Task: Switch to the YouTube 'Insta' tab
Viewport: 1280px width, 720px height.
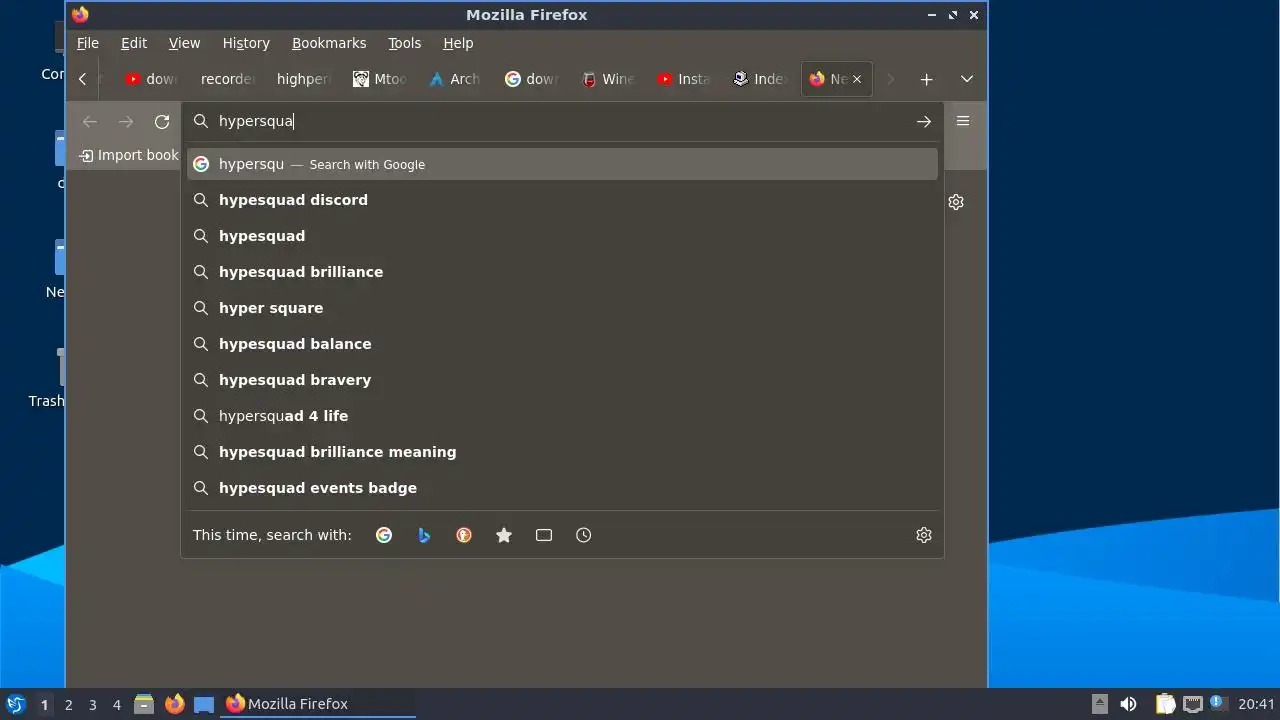Action: 682,79
